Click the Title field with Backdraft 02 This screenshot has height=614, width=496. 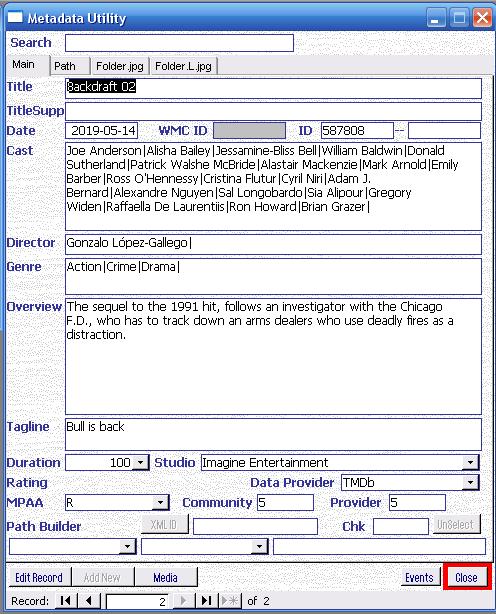273,88
